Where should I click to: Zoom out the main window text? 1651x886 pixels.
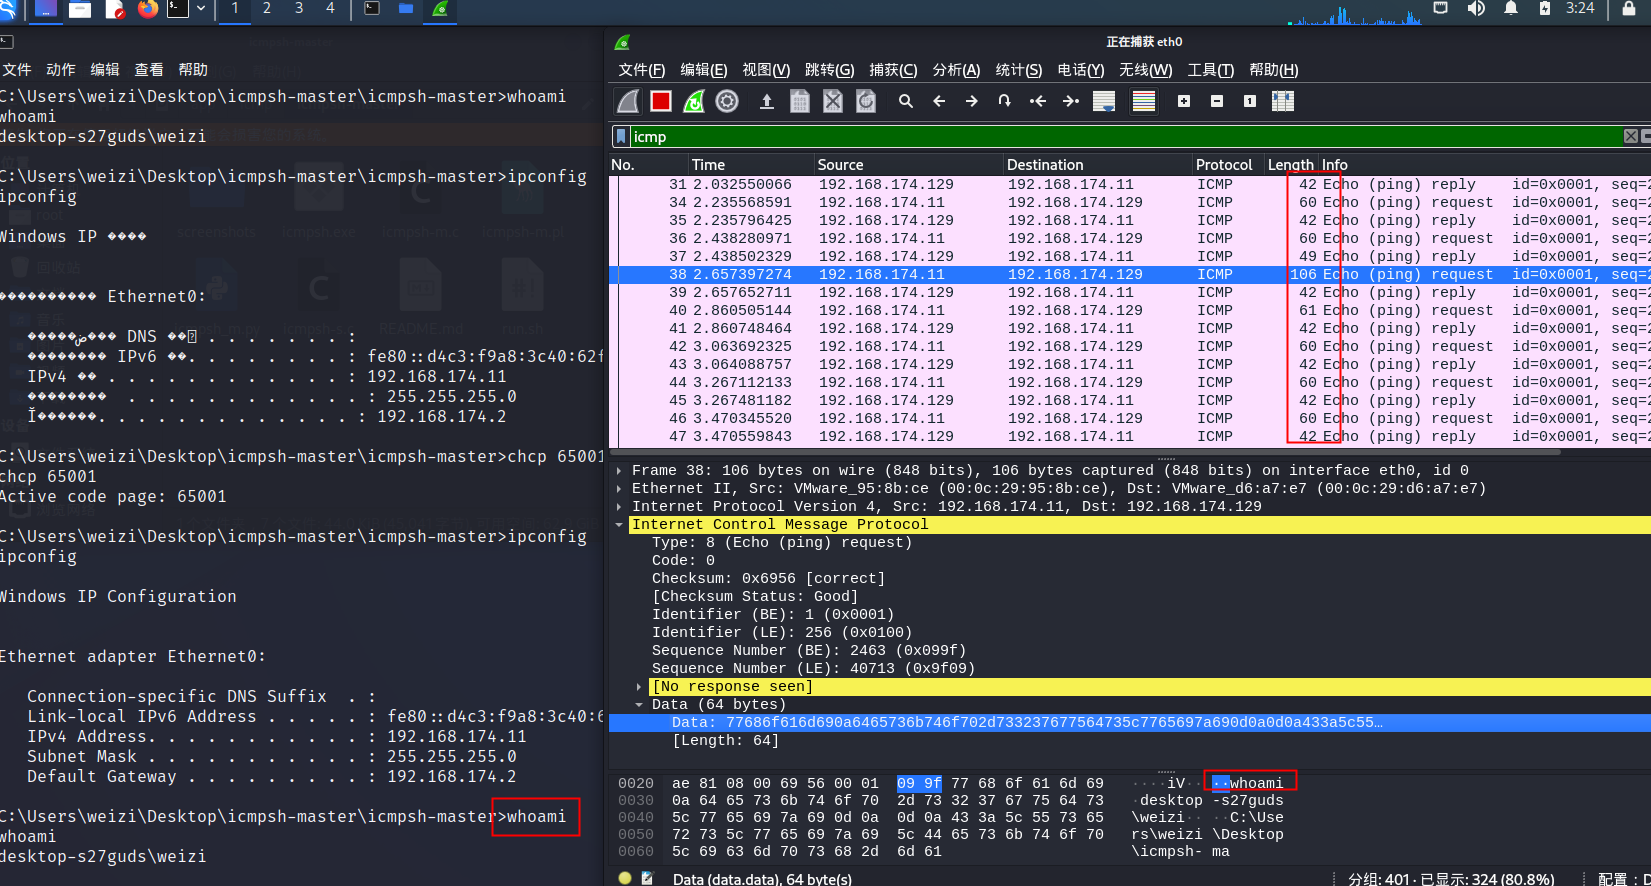click(1217, 101)
